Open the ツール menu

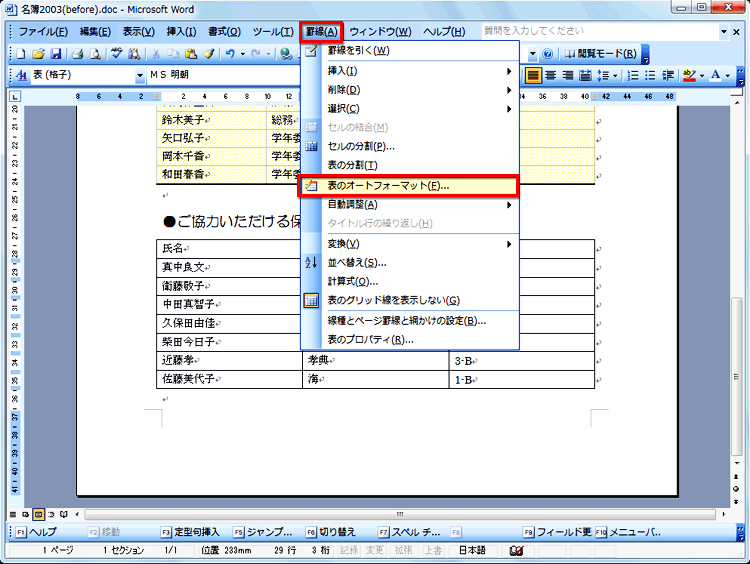[273, 32]
